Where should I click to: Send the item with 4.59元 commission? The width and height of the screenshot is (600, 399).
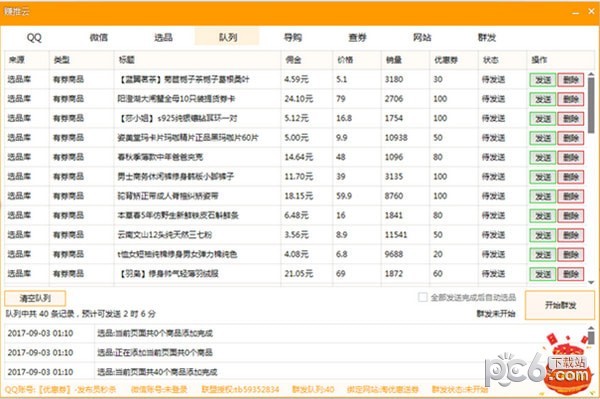coord(543,80)
